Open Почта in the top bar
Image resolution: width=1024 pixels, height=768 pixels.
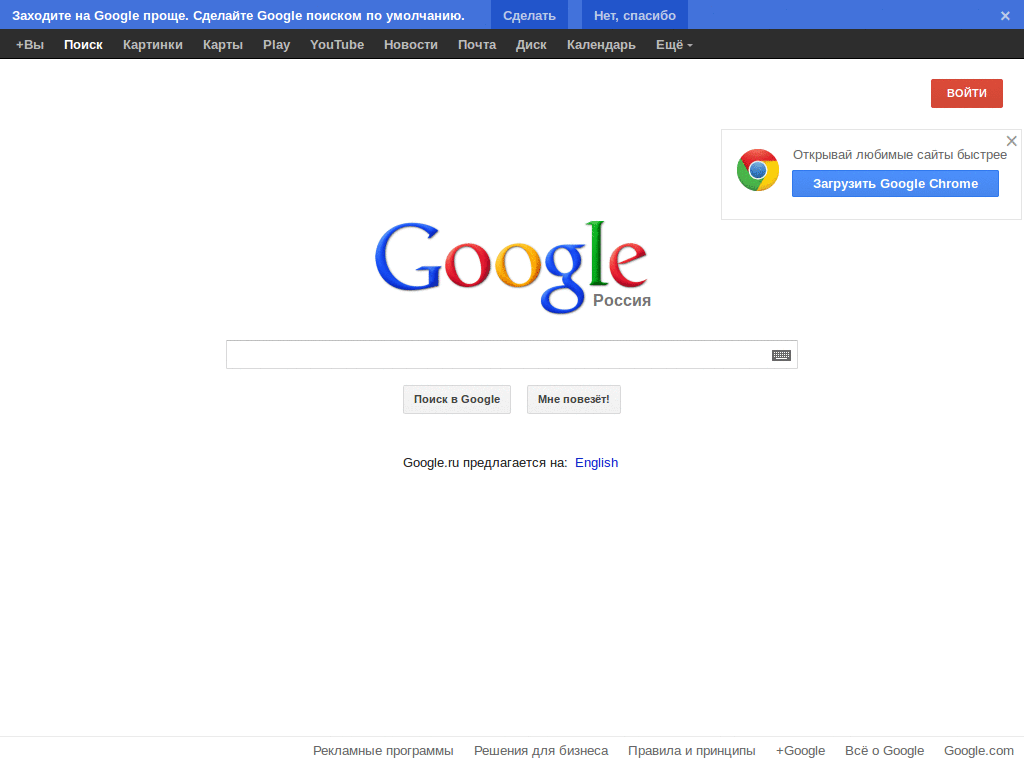tap(477, 45)
